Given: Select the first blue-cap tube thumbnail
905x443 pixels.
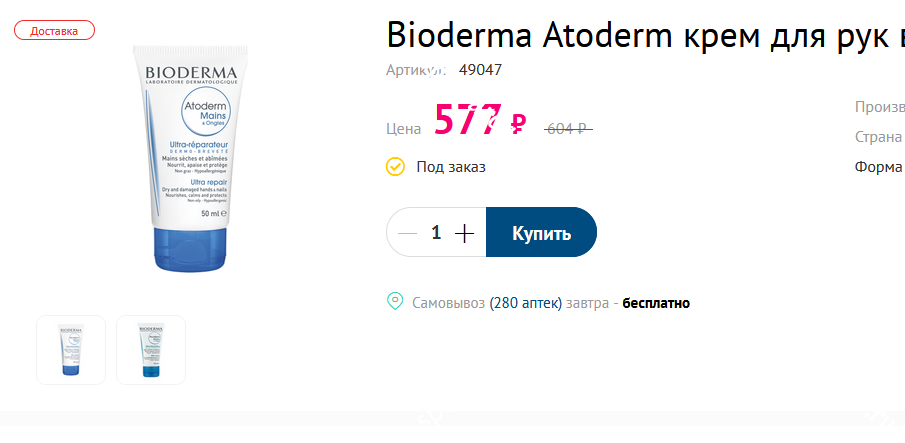Looking at the screenshot, I should coord(71,350).
